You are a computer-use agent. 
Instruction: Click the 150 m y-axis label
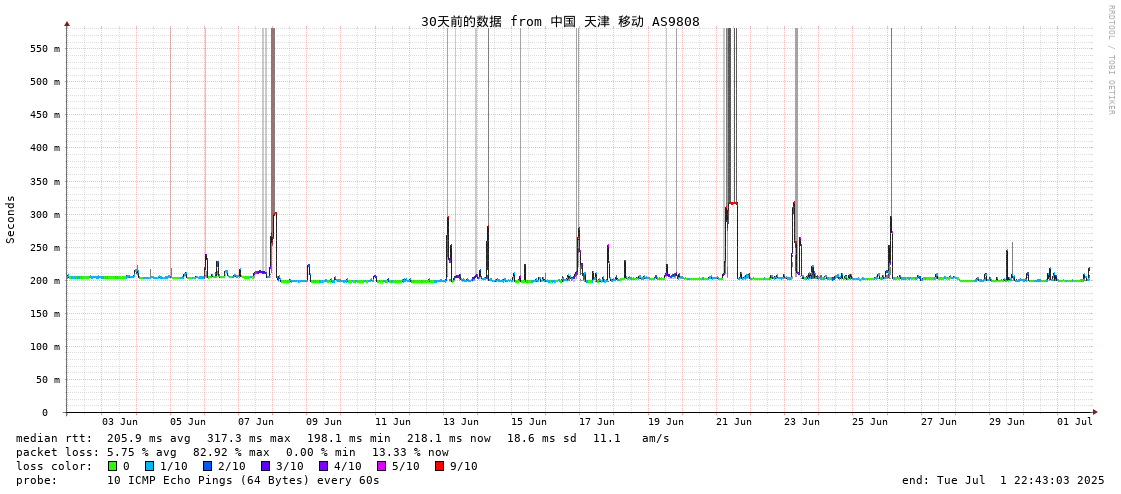[x=45, y=313]
